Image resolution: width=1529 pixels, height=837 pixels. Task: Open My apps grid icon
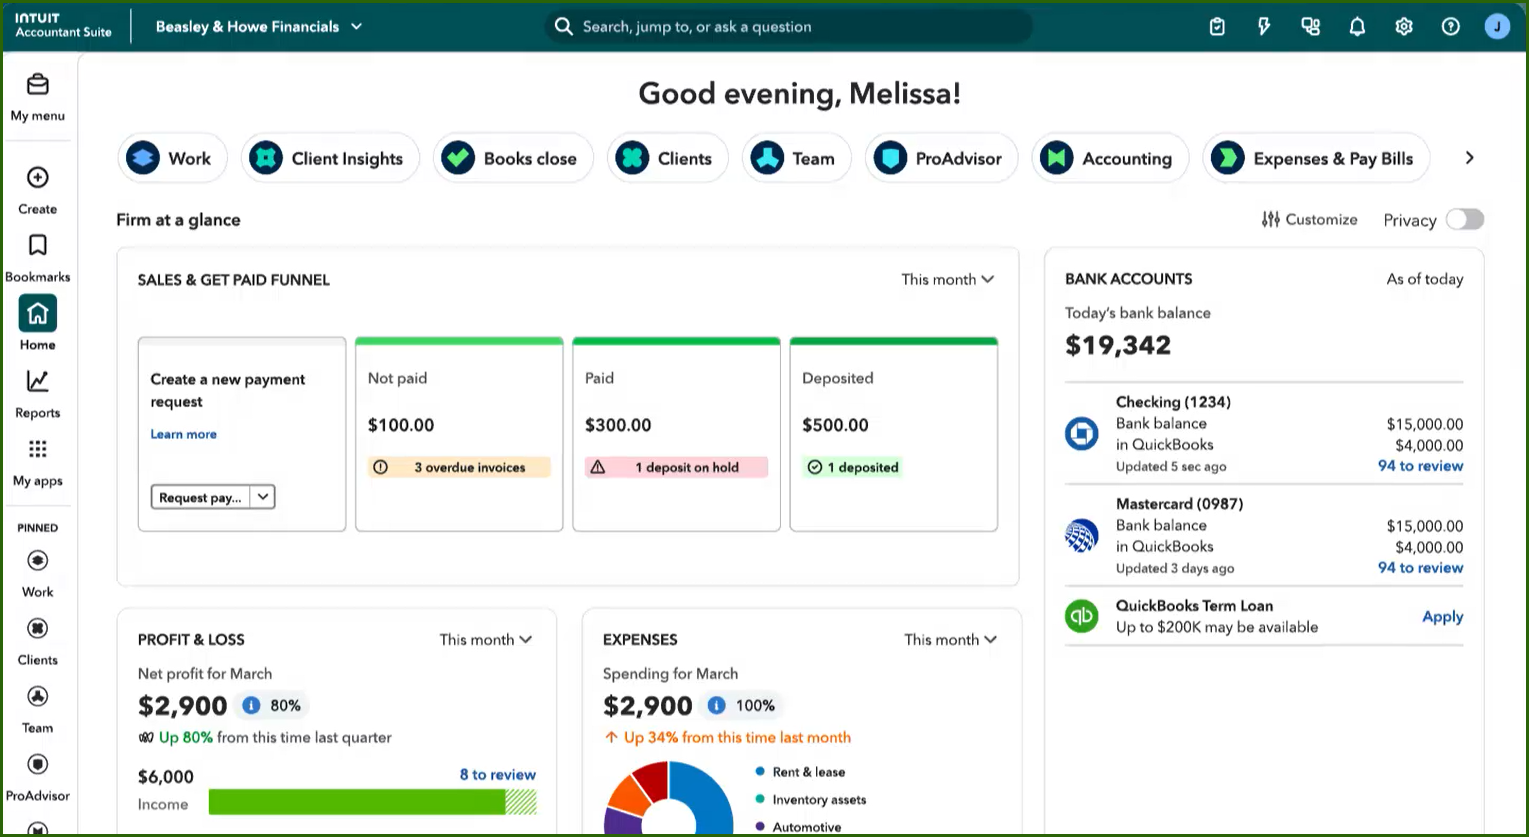38,449
